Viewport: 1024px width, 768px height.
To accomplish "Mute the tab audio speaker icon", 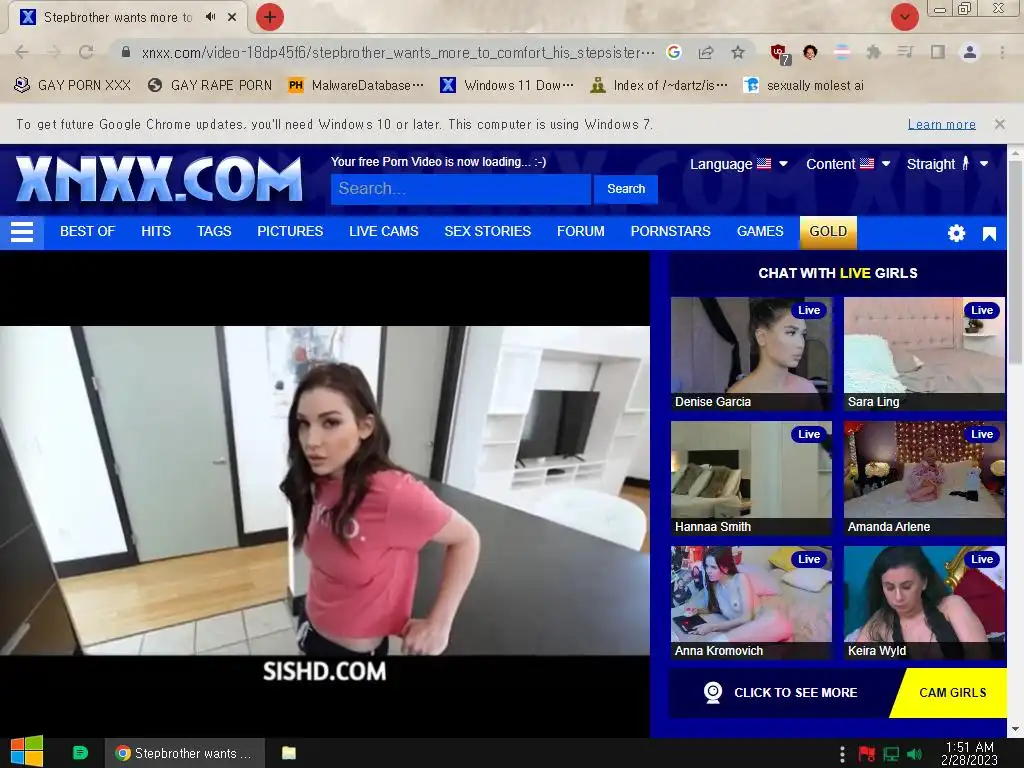I will click(210, 17).
